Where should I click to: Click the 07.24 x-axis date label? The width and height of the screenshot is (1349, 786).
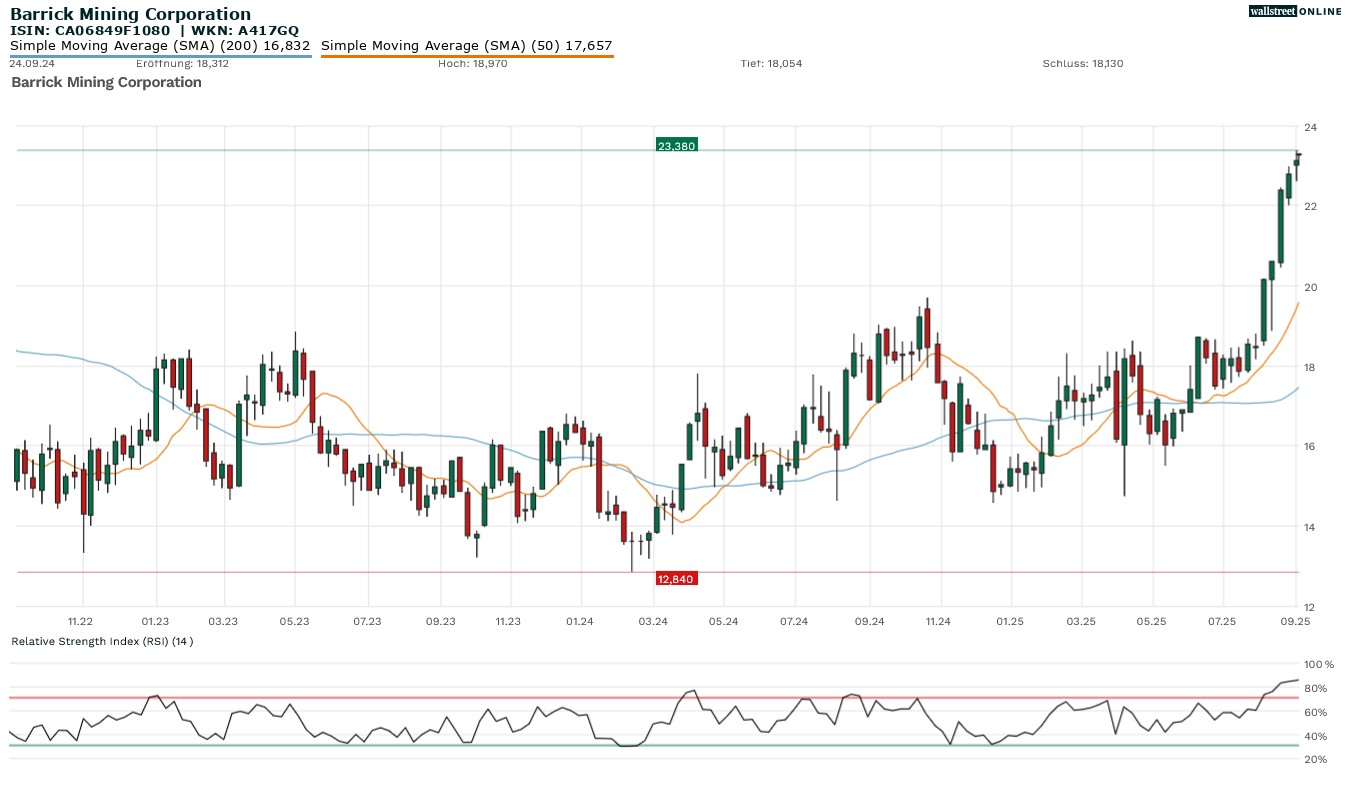(x=794, y=621)
